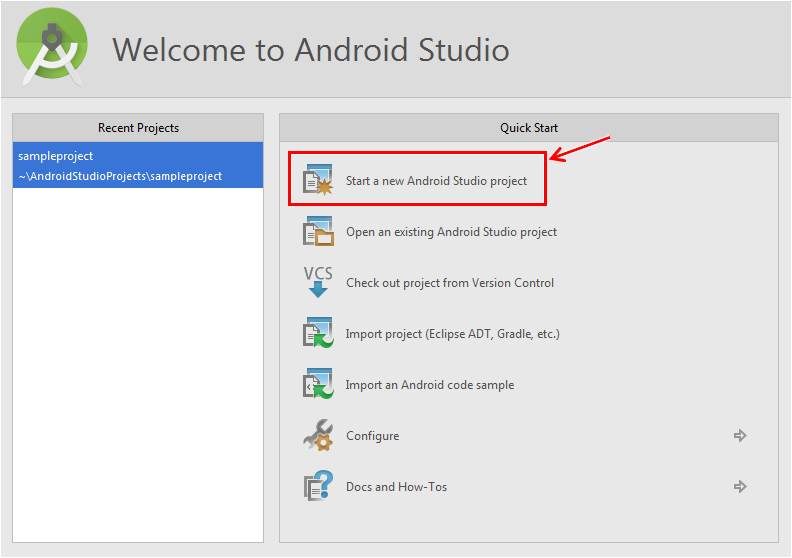
Task: Expand the Docs and How-Tos arrow
Action: (740, 487)
